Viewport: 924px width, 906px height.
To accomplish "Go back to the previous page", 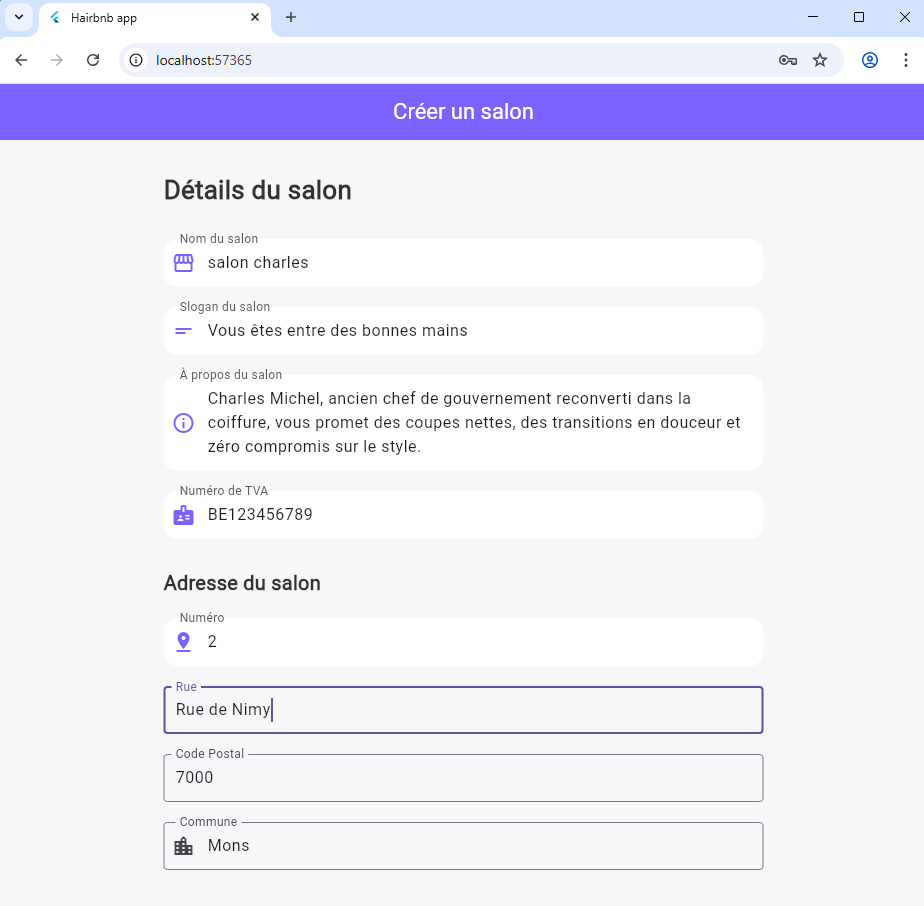I will pyautogui.click(x=21, y=60).
